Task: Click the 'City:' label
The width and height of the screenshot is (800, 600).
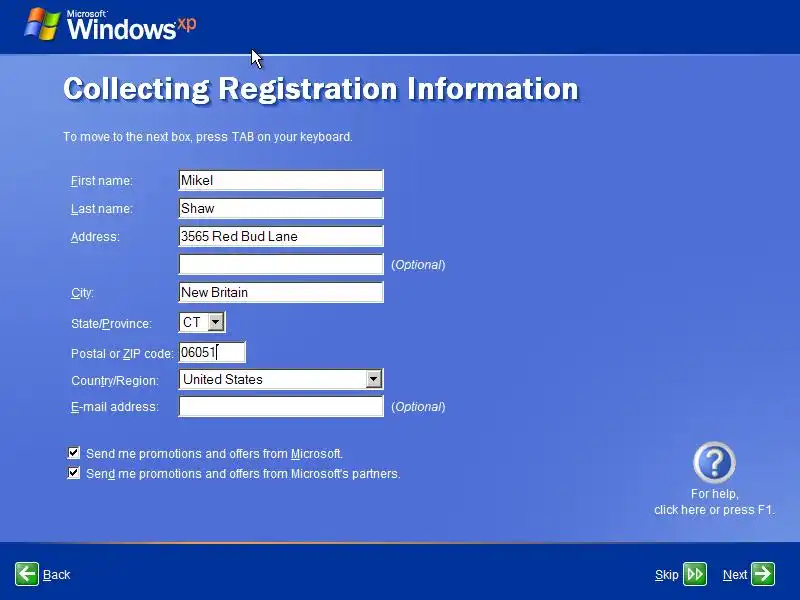Action: tap(82, 293)
